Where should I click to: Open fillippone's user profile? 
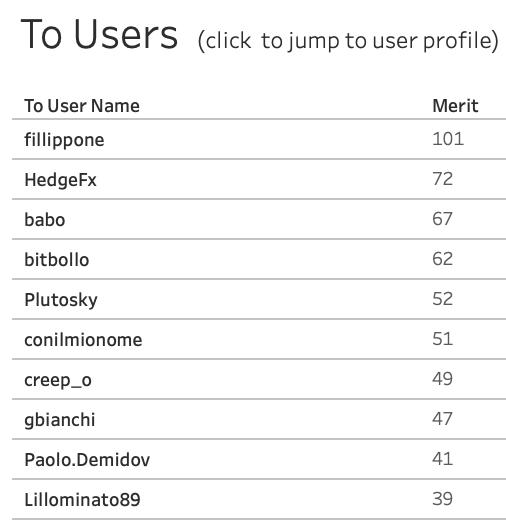[64, 140]
